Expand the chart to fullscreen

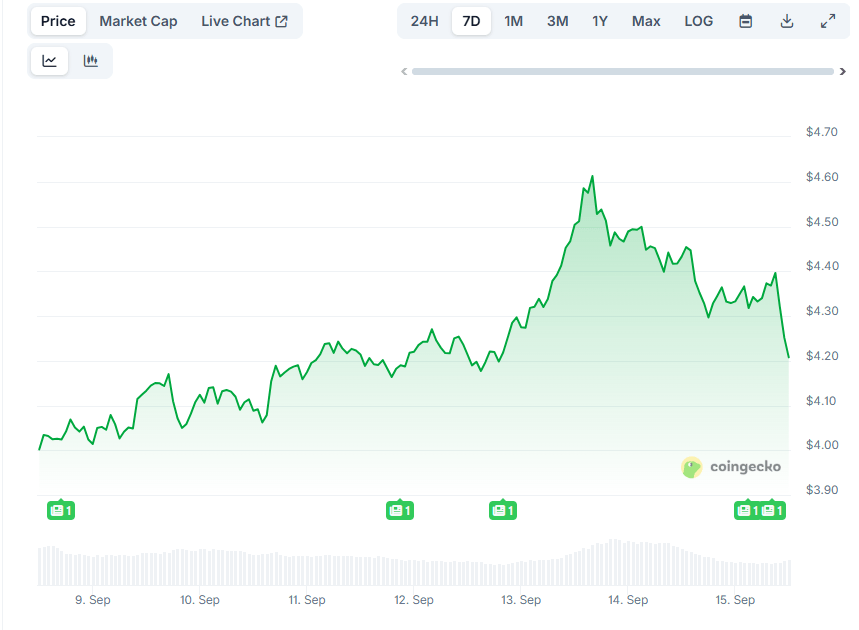[x=828, y=20]
